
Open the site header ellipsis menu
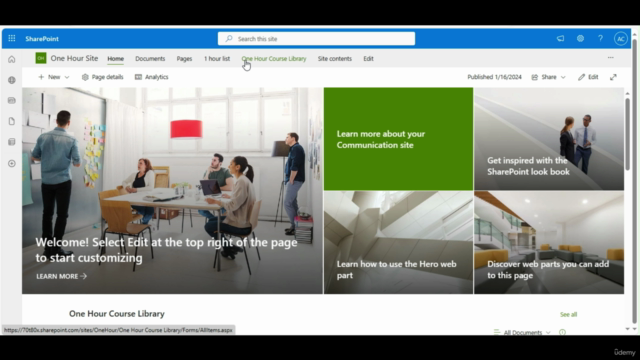click(611, 58)
